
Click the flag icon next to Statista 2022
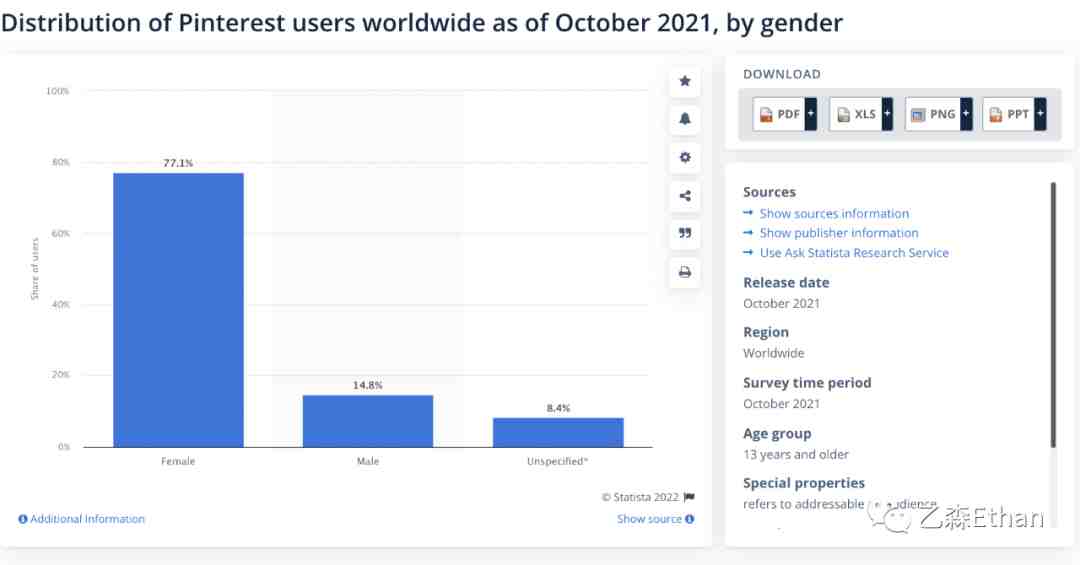tap(689, 497)
